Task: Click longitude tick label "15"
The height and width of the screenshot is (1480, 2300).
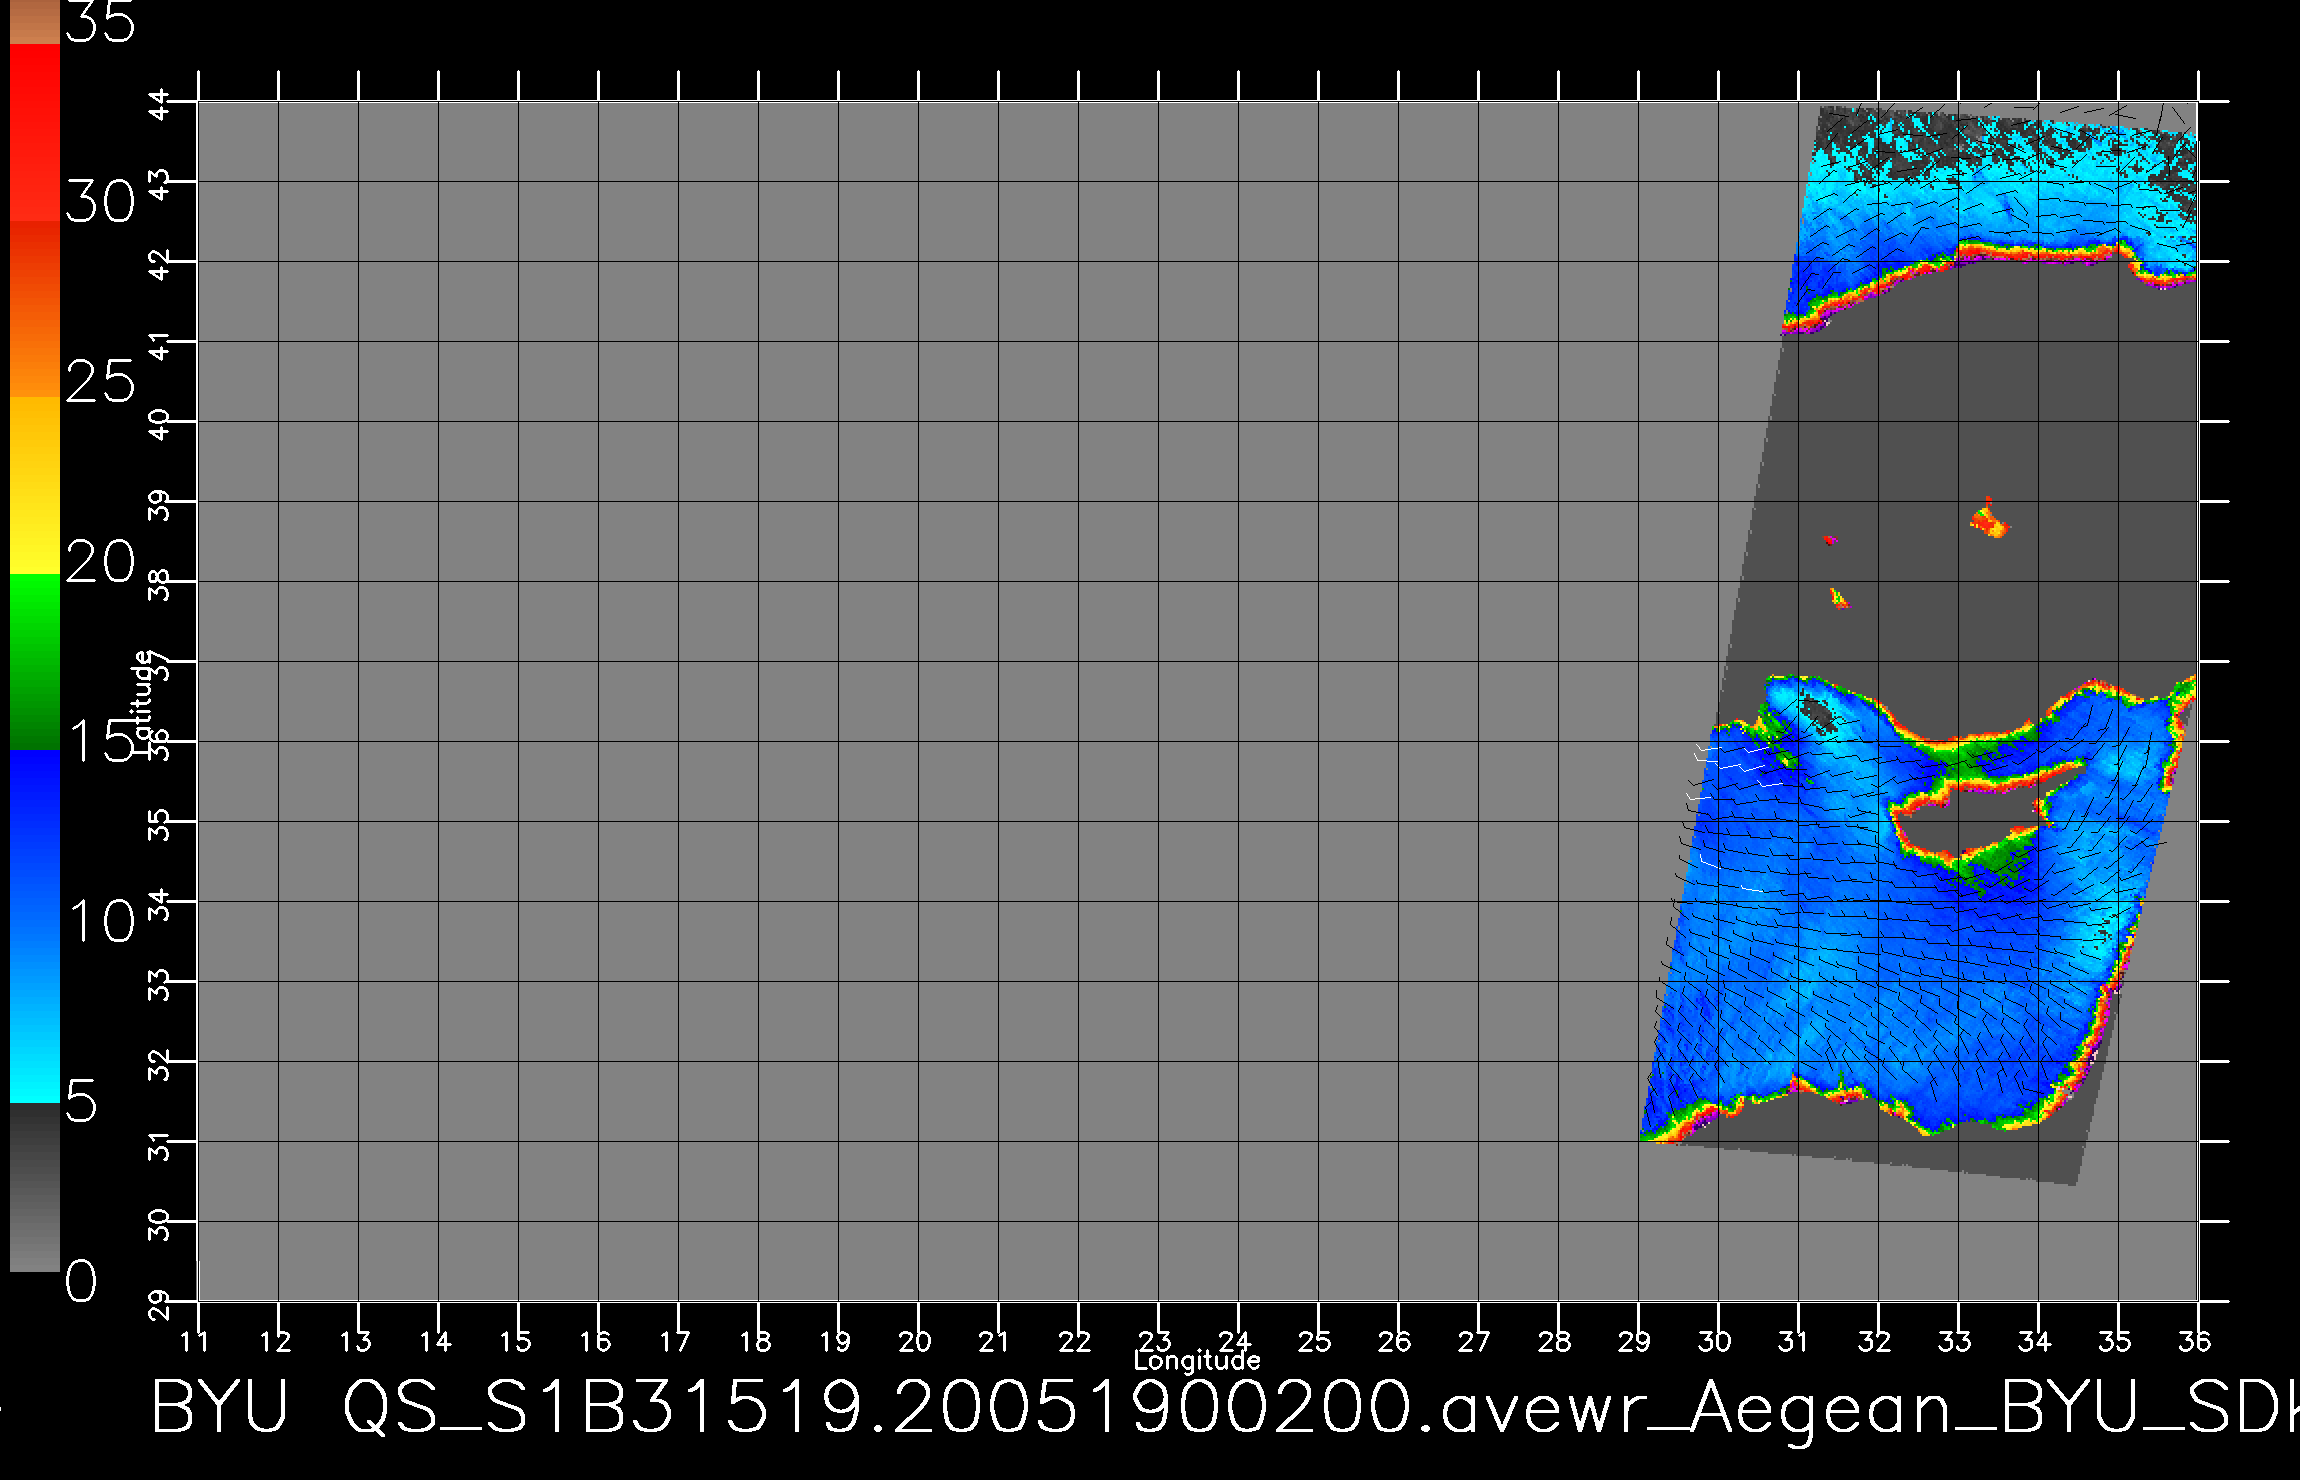Action: coord(515,1341)
